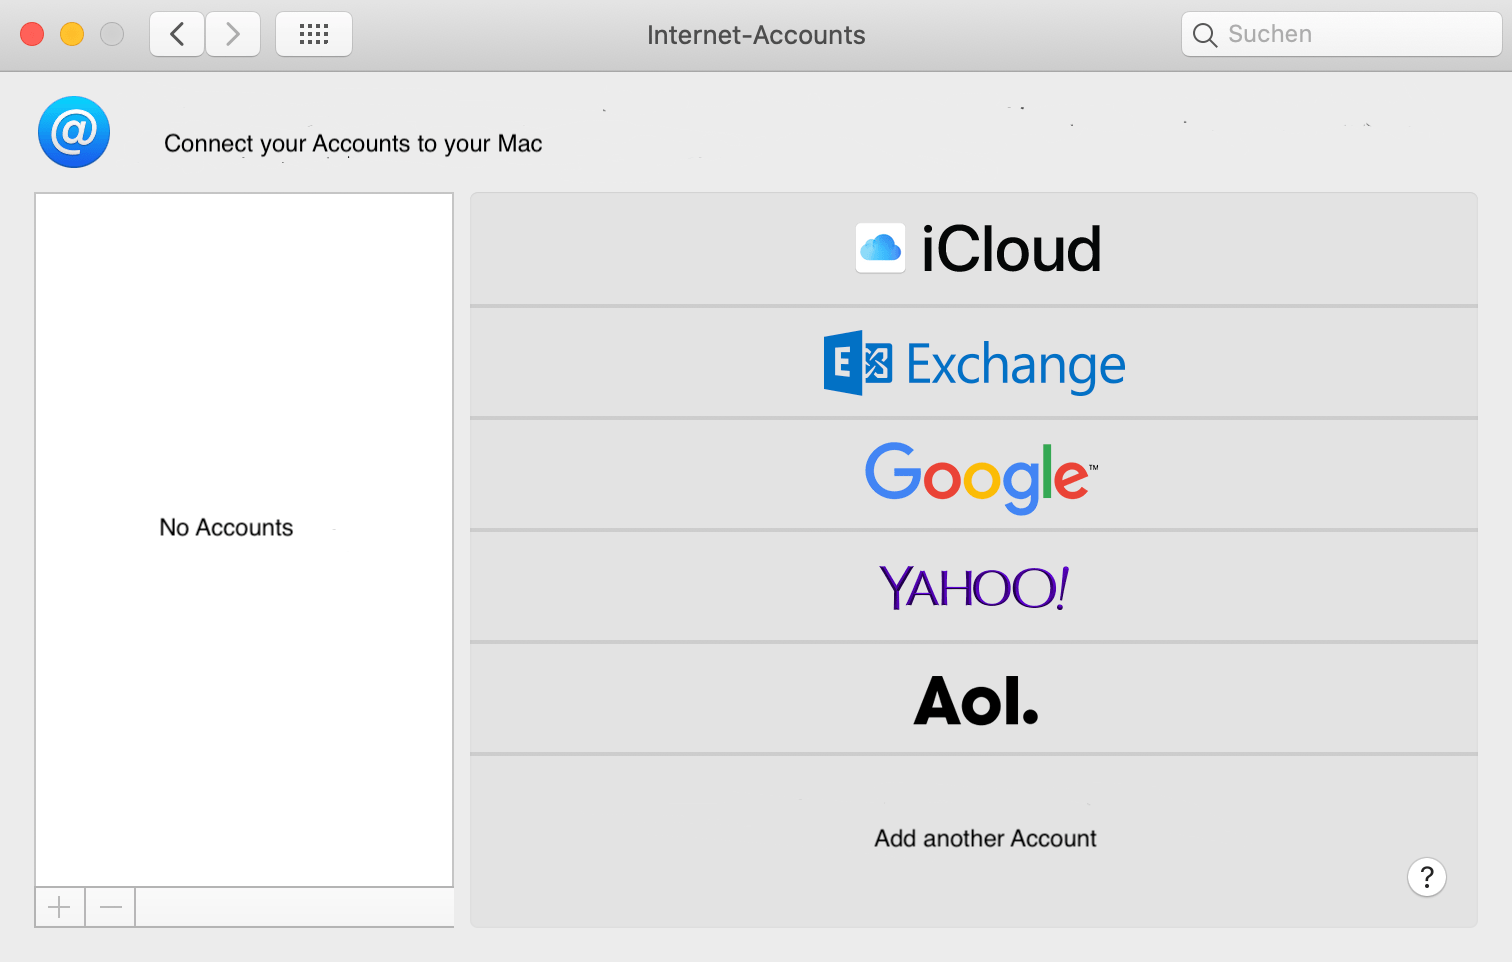Click the plus button to add account
The width and height of the screenshot is (1512, 962).
tap(60, 907)
